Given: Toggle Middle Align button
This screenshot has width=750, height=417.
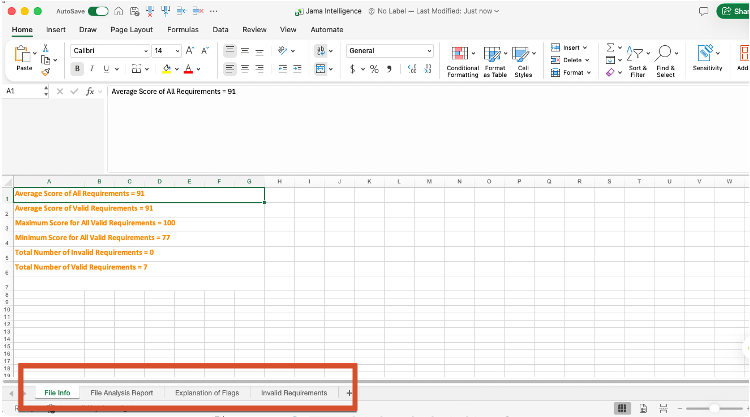Looking at the screenshot, I should coord(245,50).
